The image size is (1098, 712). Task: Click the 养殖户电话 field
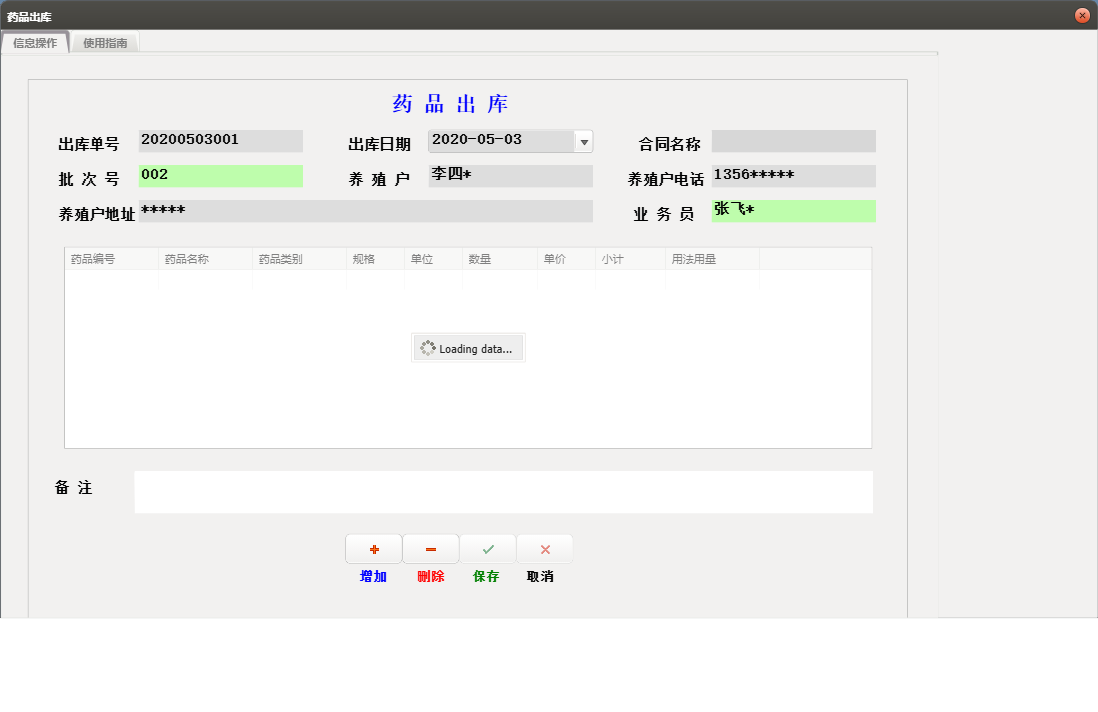(793, 176)
